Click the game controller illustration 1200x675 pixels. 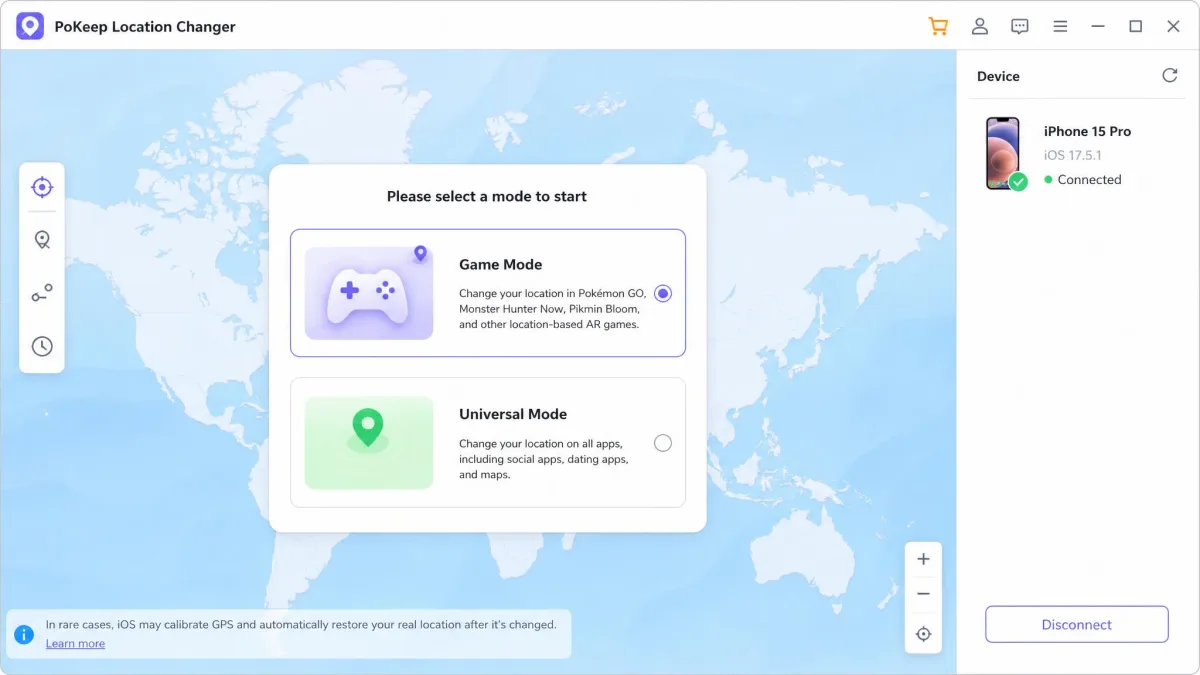pyautogui.click(x=369, y=293)
